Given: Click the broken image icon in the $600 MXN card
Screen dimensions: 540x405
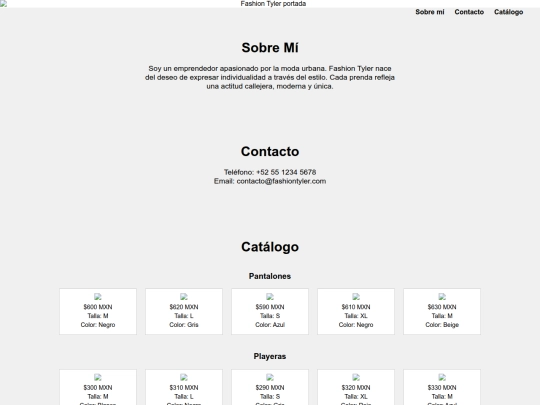Looking at the screenshot, I should pyautogui.click(x=98, y=297).
